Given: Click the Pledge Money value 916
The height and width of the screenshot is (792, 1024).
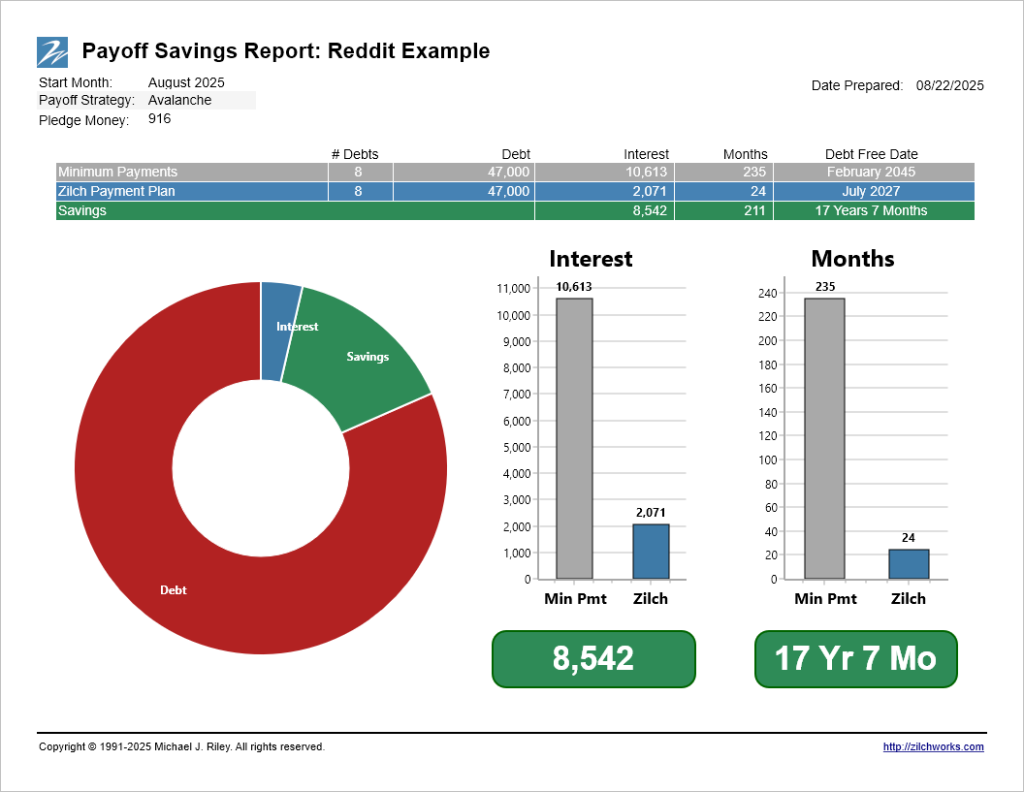Looking at the screenshot, I should [x=159, y=119].
